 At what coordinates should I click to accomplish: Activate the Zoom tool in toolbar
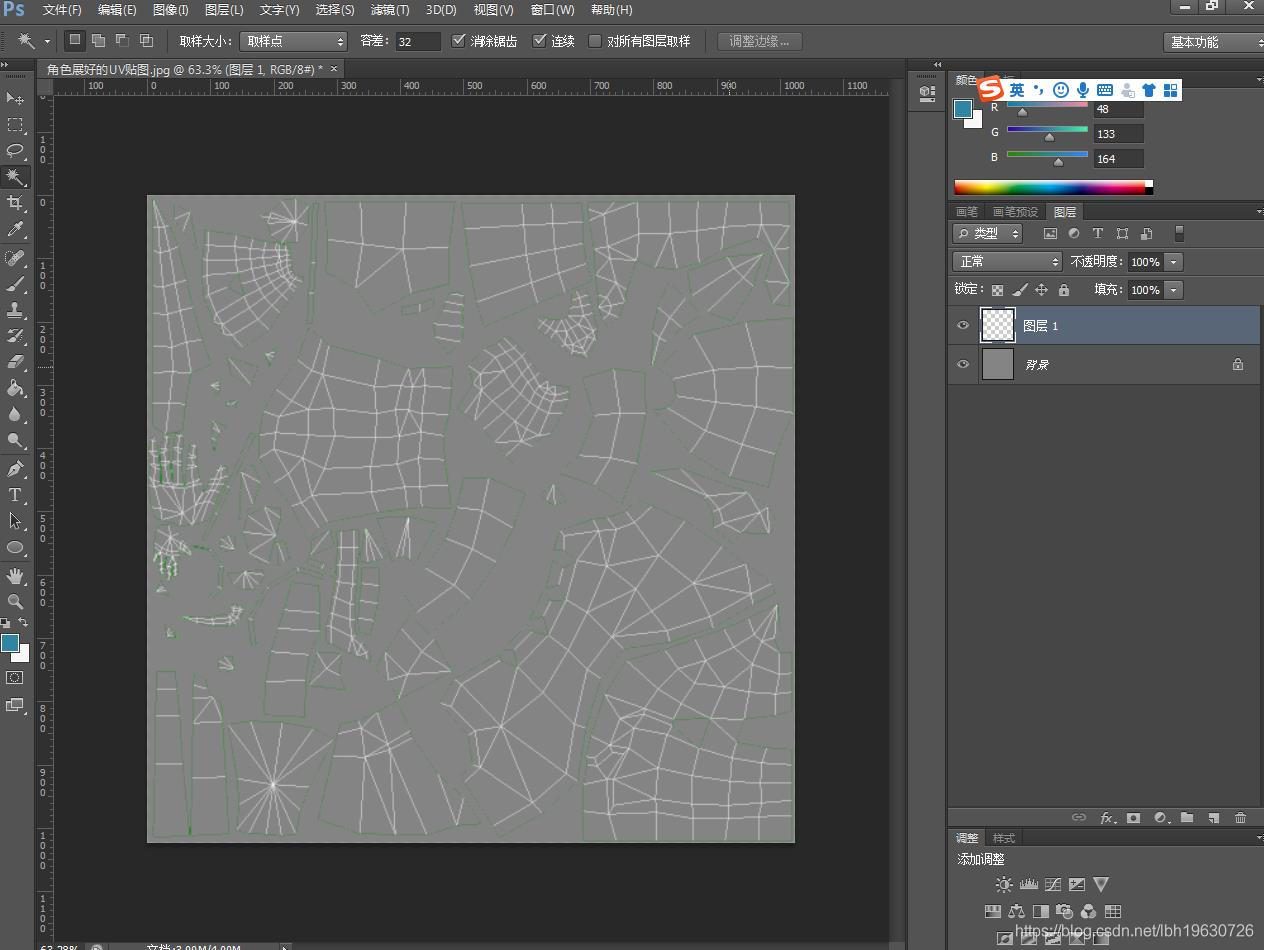pos(15,602)
